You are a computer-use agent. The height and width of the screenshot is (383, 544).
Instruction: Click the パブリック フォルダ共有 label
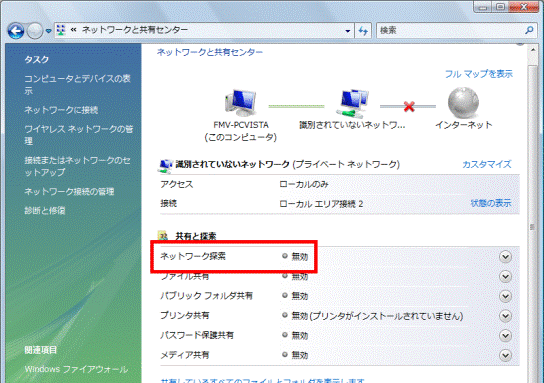206,296
